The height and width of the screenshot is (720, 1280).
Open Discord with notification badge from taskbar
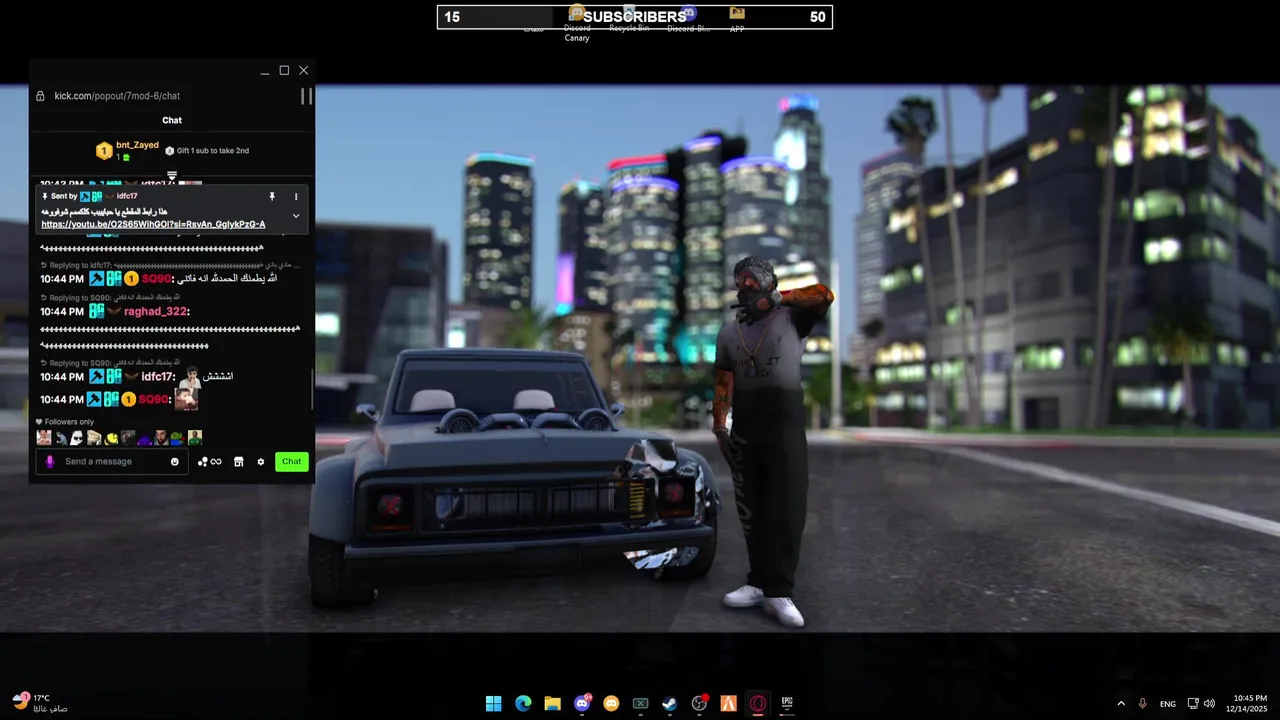pyautogui.click(x=582, y=704)
